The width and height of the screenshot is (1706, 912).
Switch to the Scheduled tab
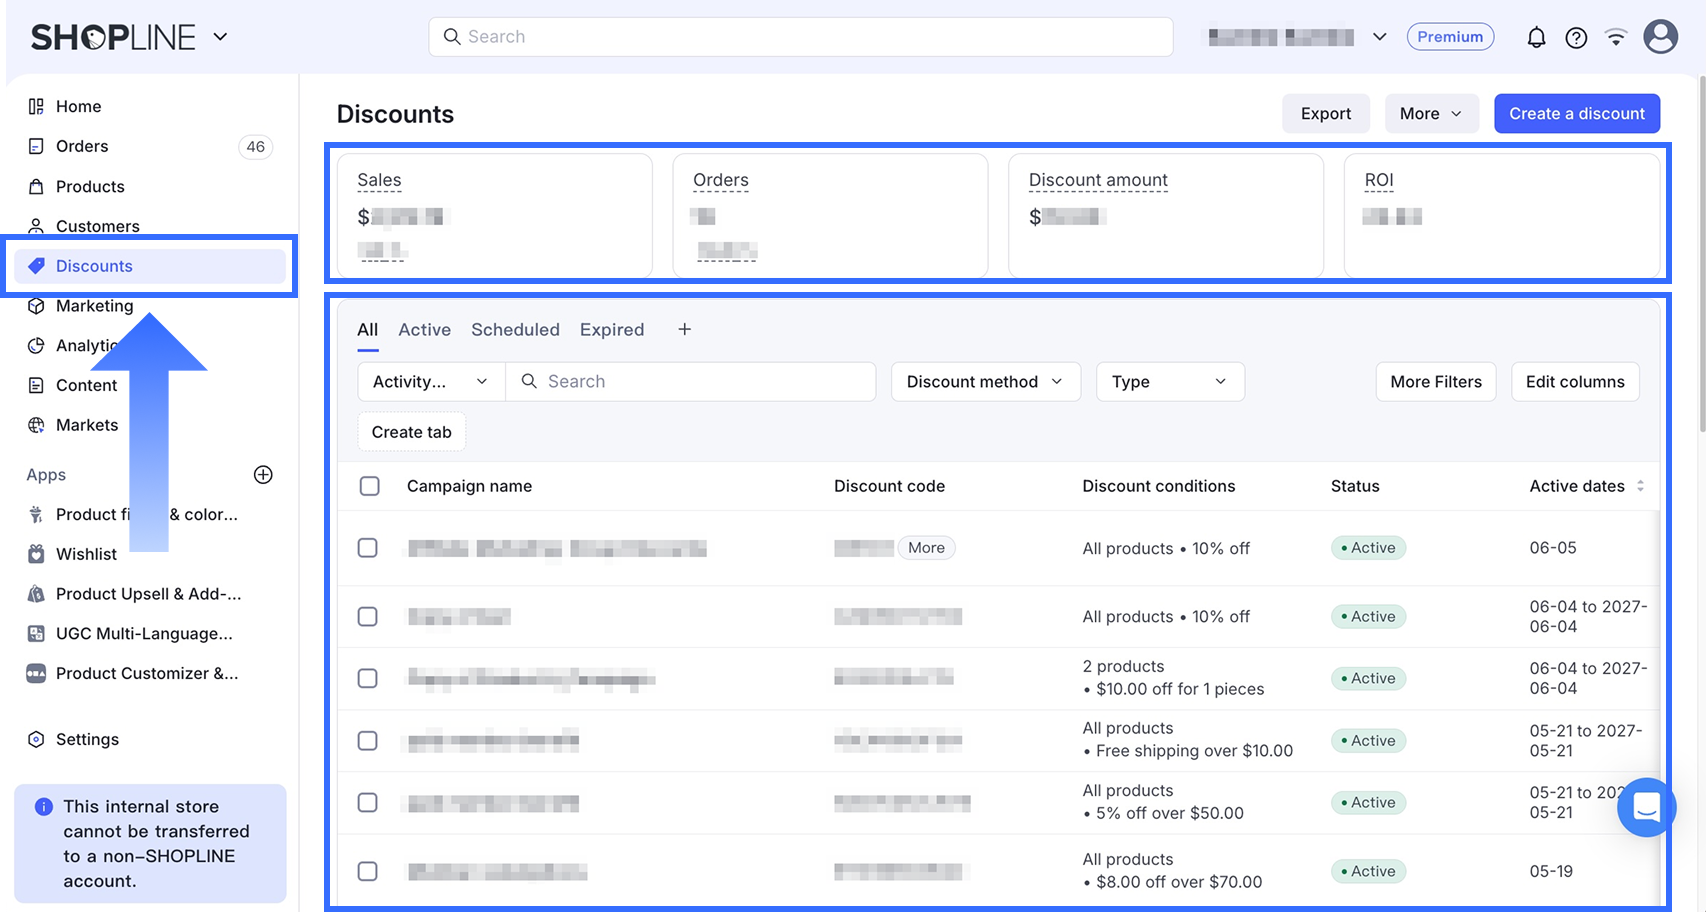515,330
